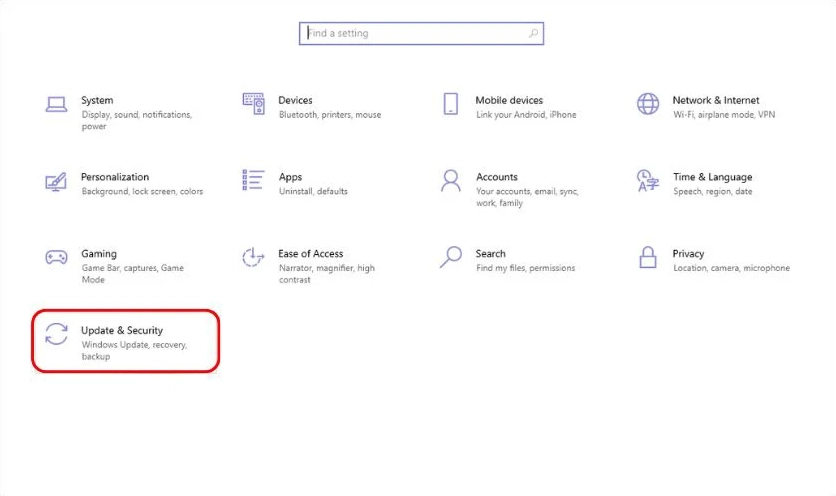Click 'Find my files, permissions' description
836x496 pixels.
coord(526,268)
